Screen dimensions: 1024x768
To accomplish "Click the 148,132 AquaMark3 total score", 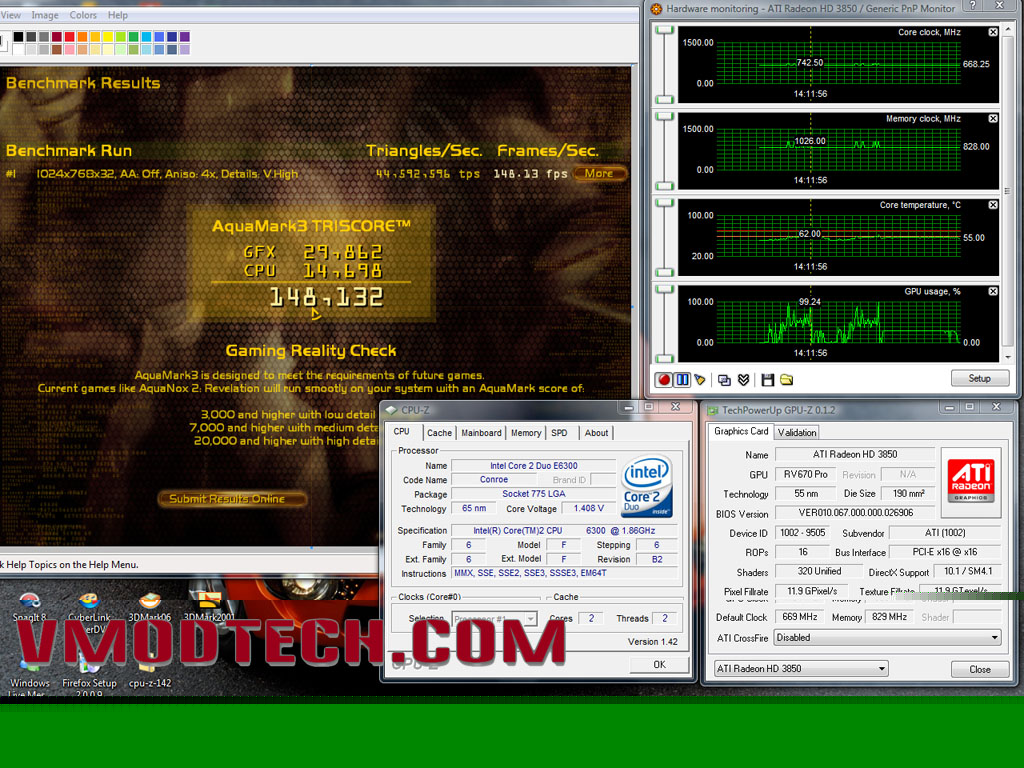I will pos(327,298).
